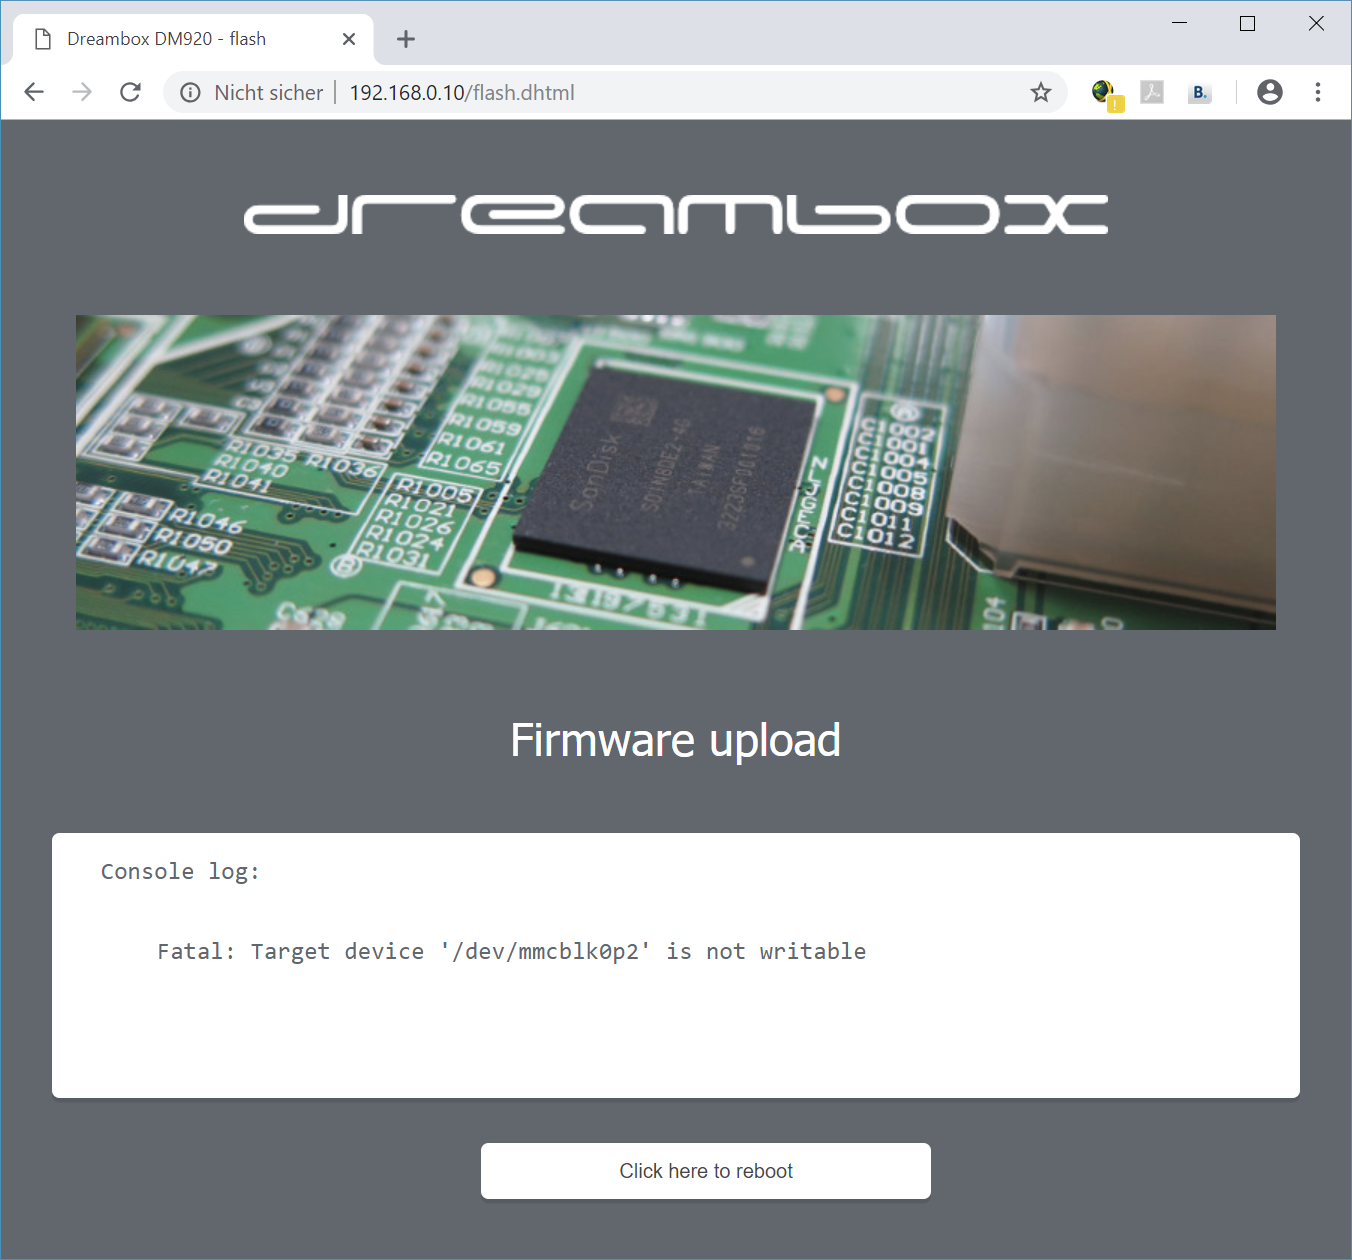Open Chrome's three-dot menu

tap(1318, 92)
